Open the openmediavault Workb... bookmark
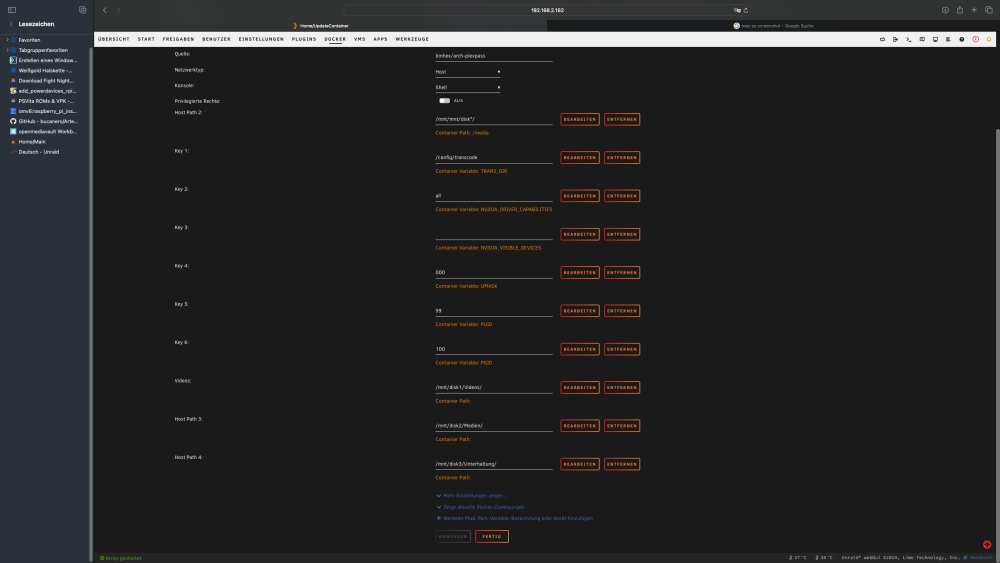Viewport: 1000px width, 563px height. 43,131
